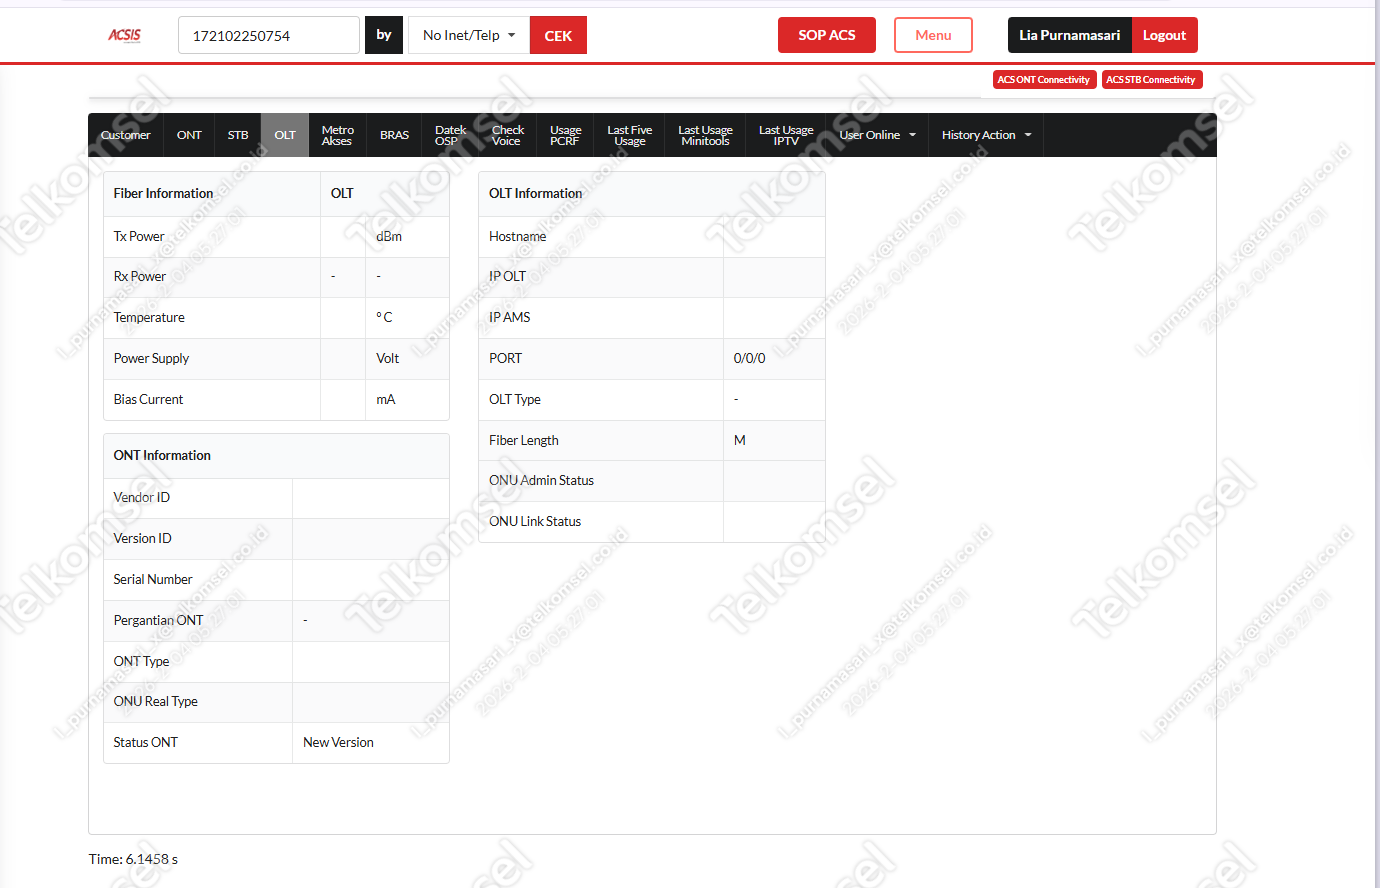1380x888 pixels.
Task: Click the black 'by' button
Action: [384, 35]
